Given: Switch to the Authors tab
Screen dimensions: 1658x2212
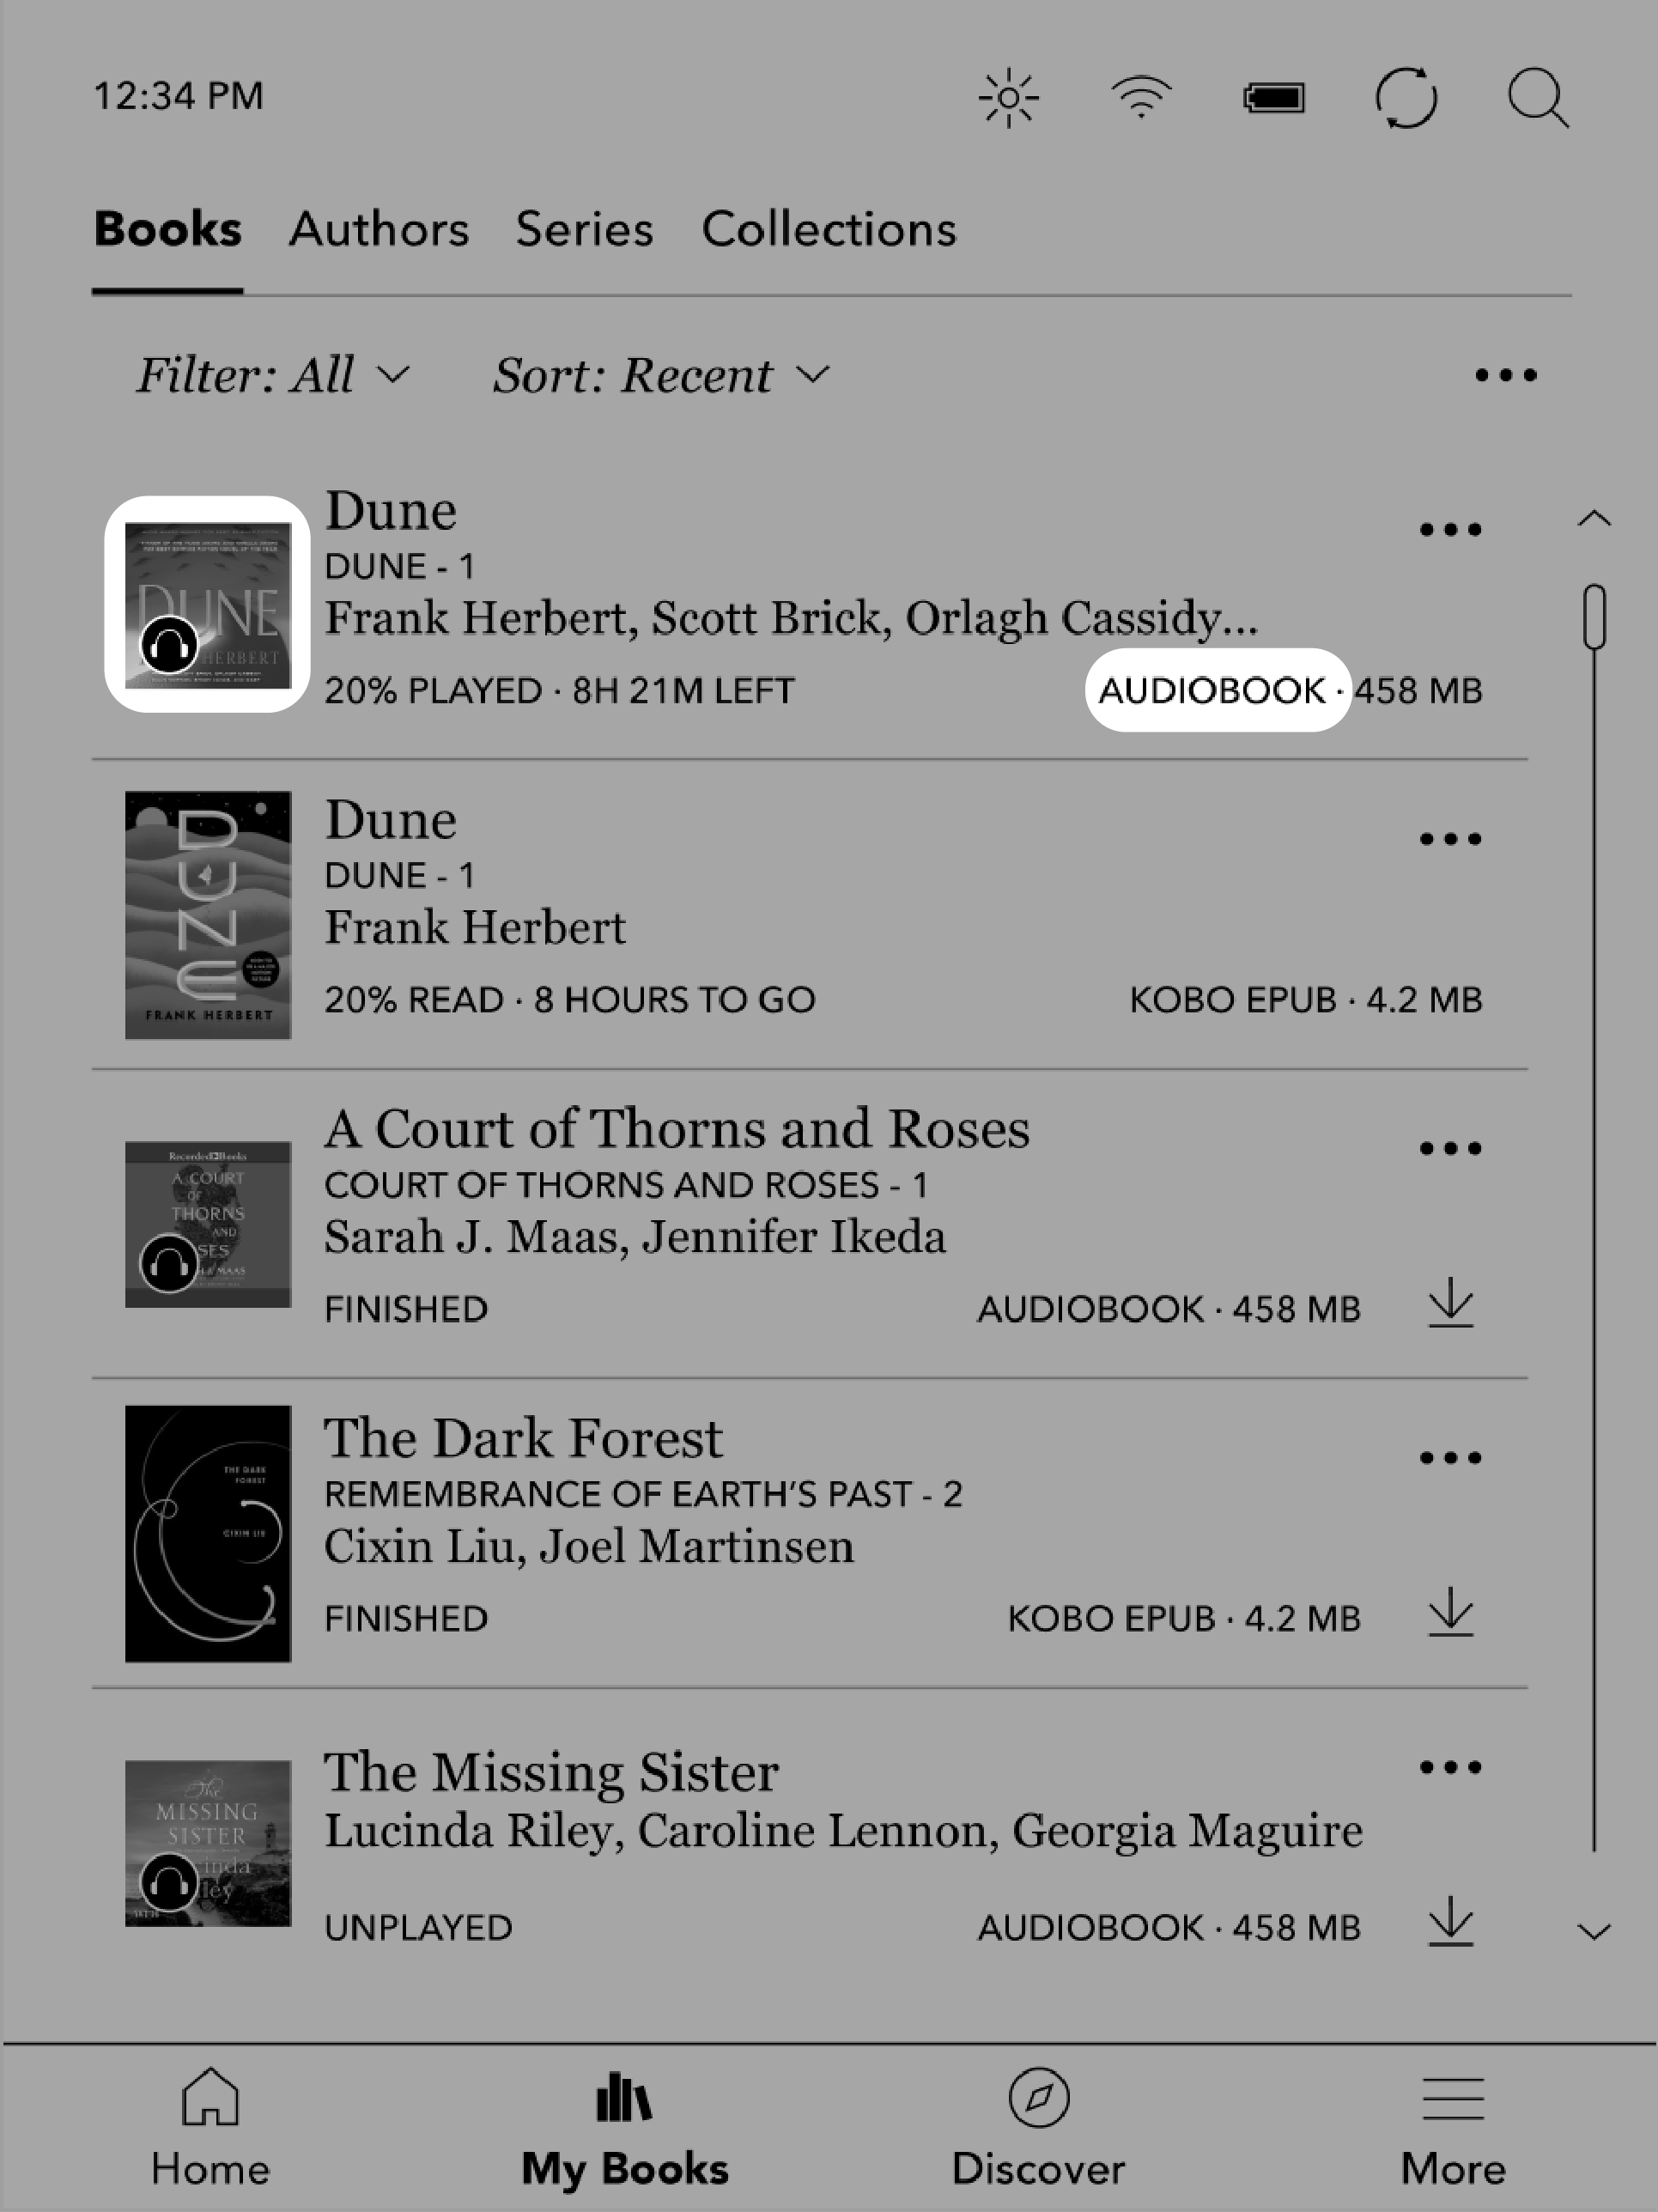Looking at the screenshot, I should pyautogui.click(x=381, y=228).
